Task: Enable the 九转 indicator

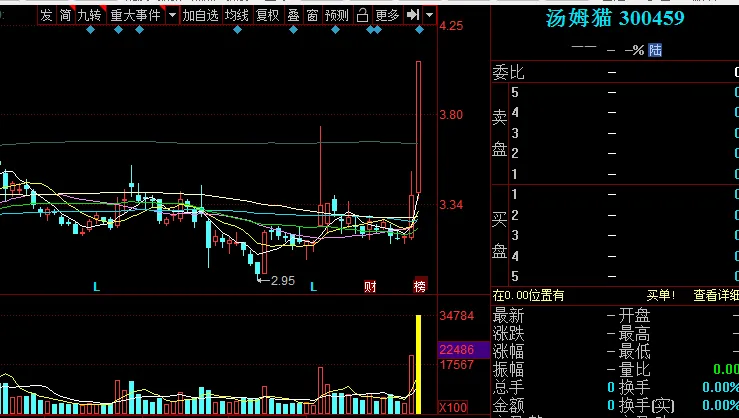Action: click(x=90, y=15)
